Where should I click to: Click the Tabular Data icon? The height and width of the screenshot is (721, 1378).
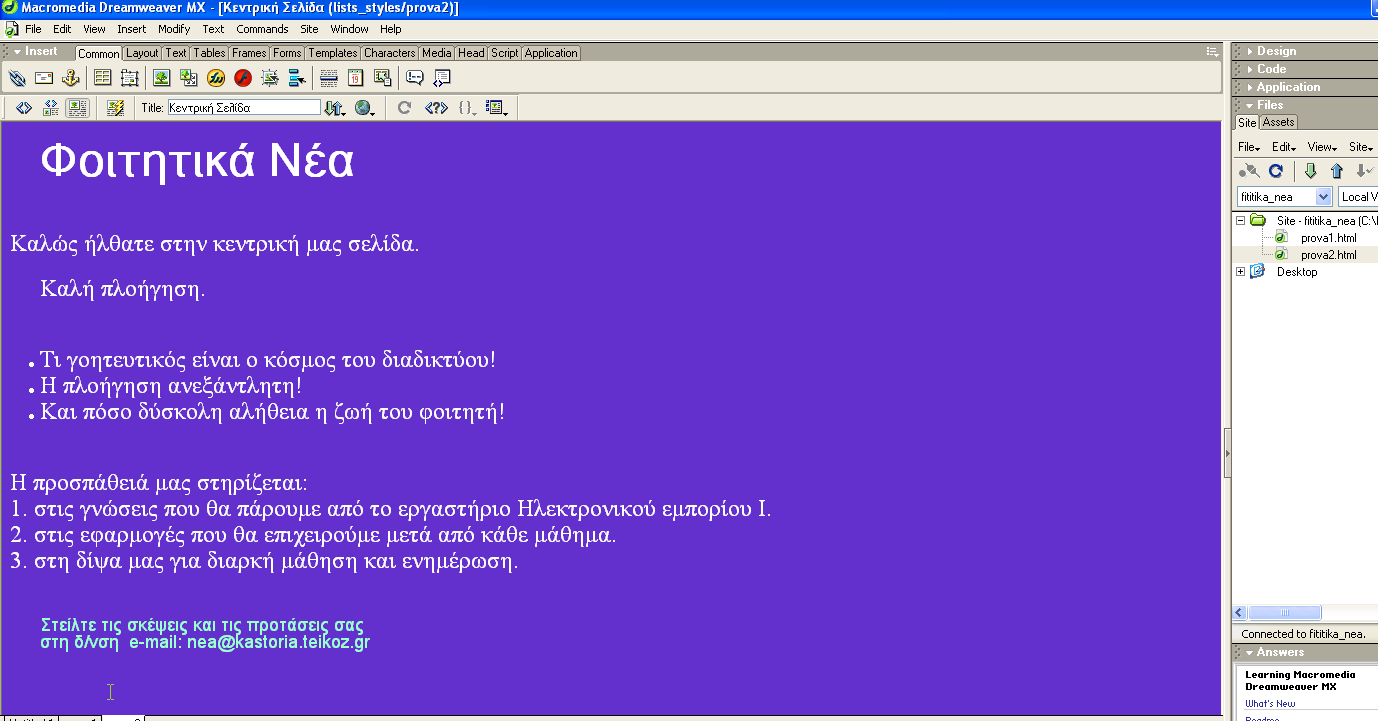382,77
